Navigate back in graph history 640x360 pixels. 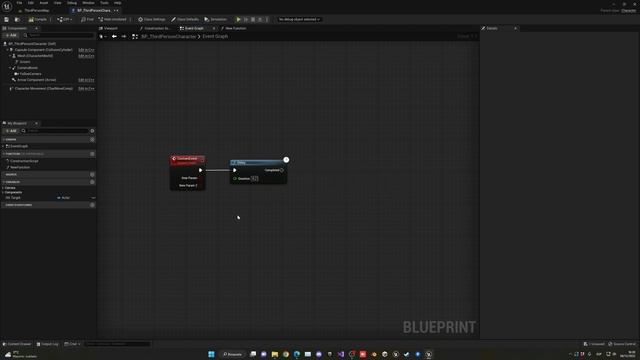point(114,37)
